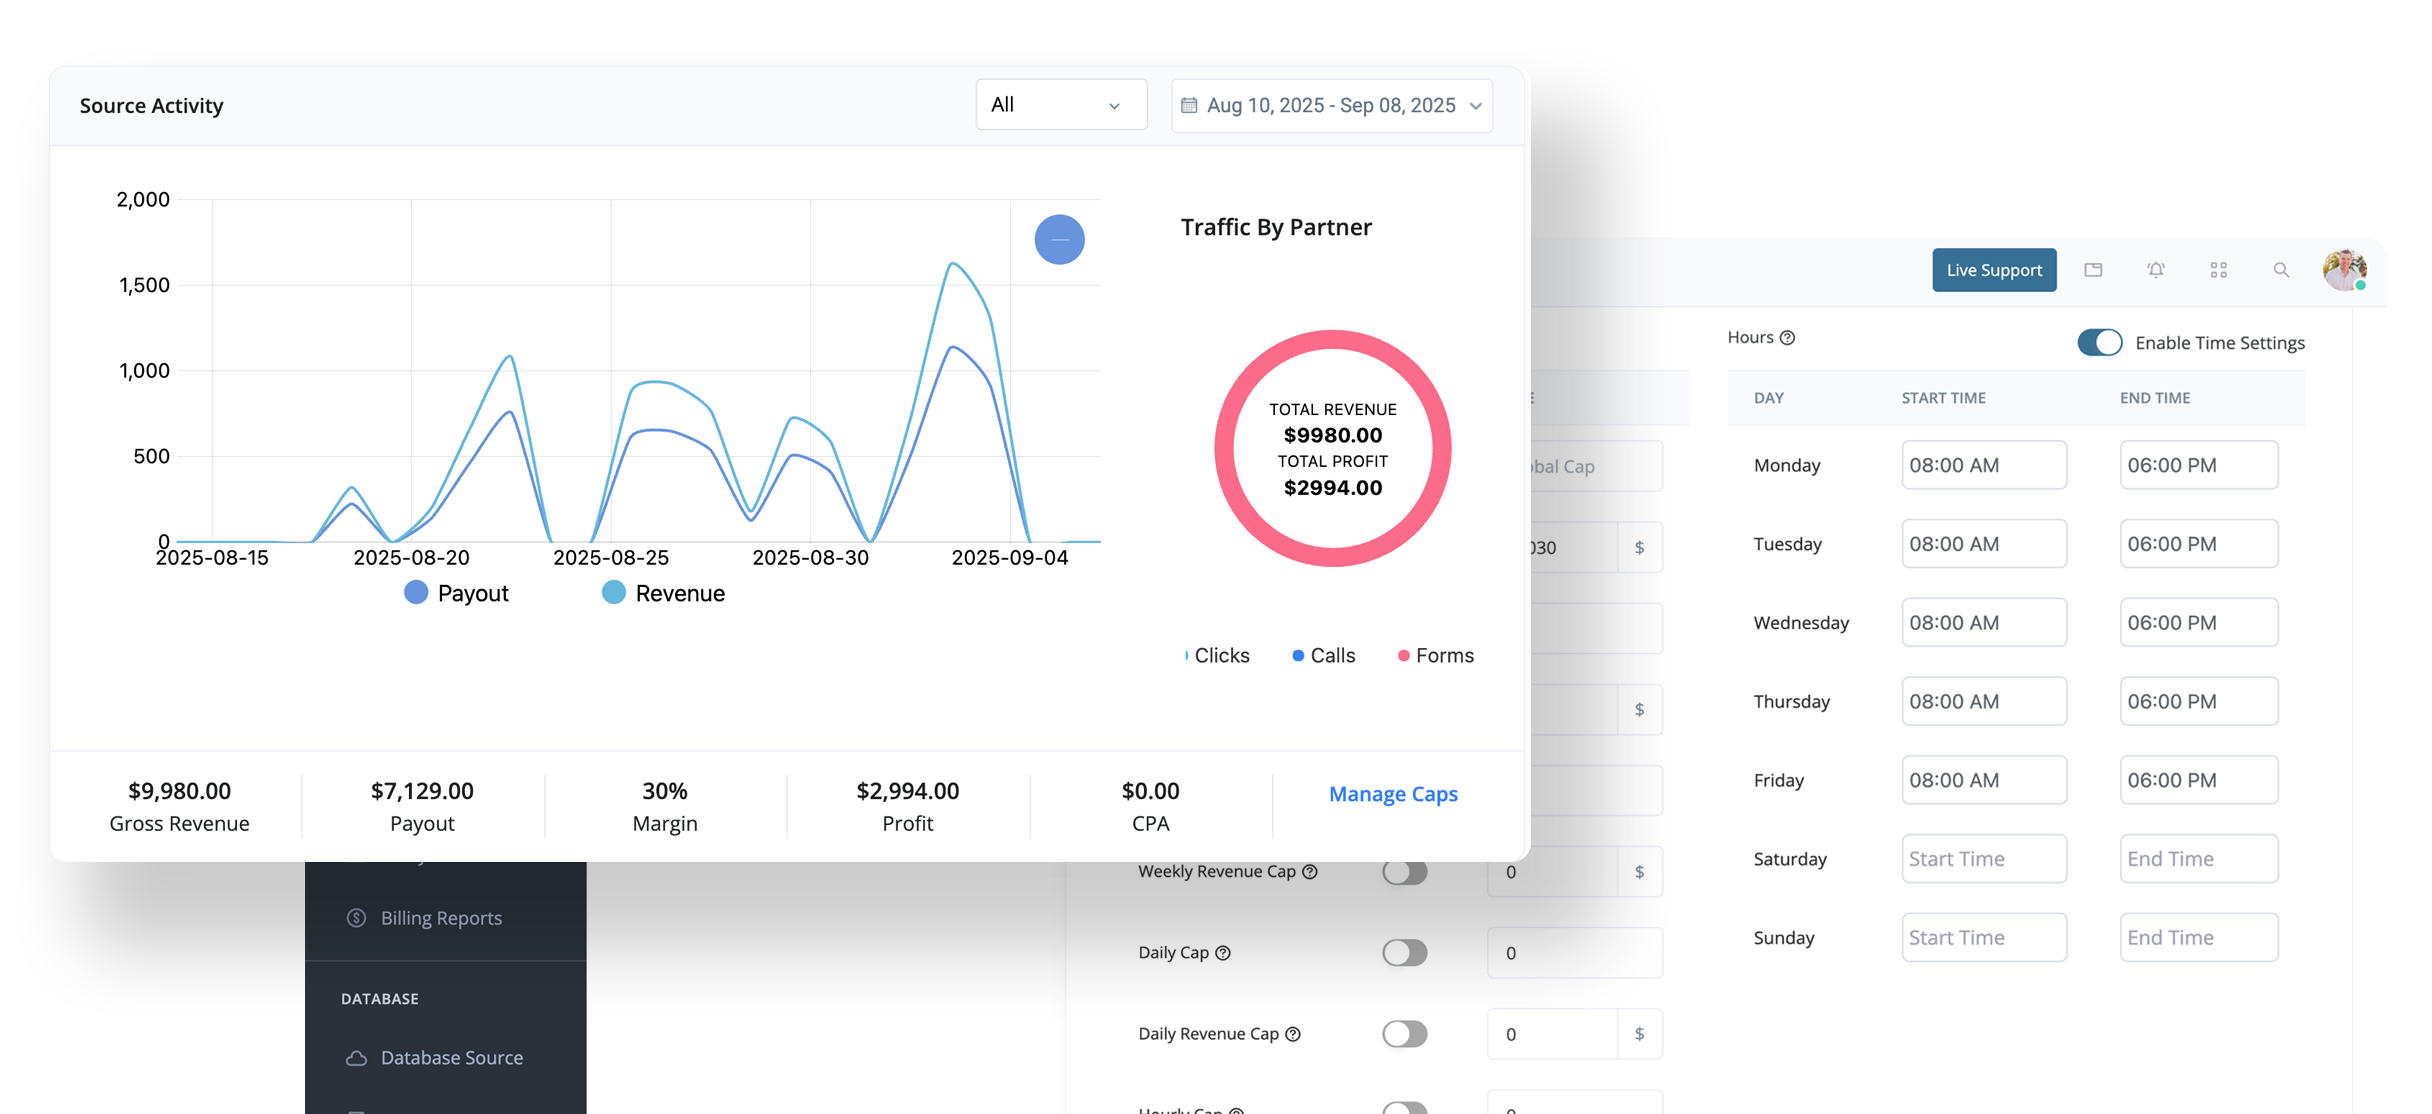Image resolution: width=2432 pixels, height=1114 pixels.
Task: Turn on the Weekly Revenue Cap toggle
Action: point(1405,871)
